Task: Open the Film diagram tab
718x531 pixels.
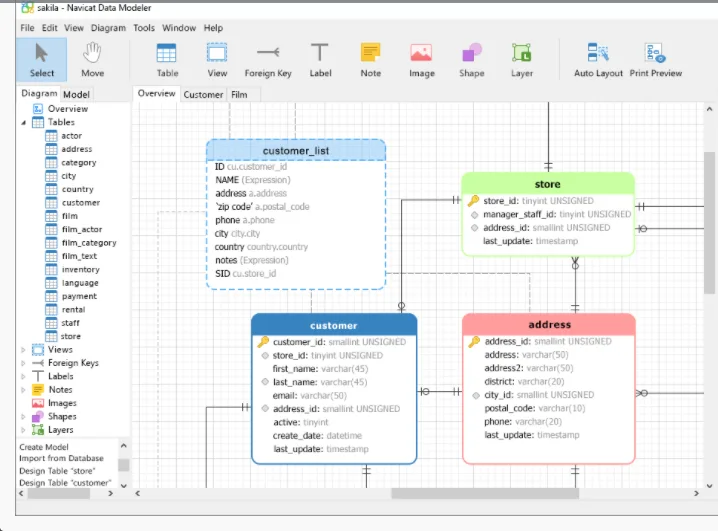Action: (x=239, y=94)
